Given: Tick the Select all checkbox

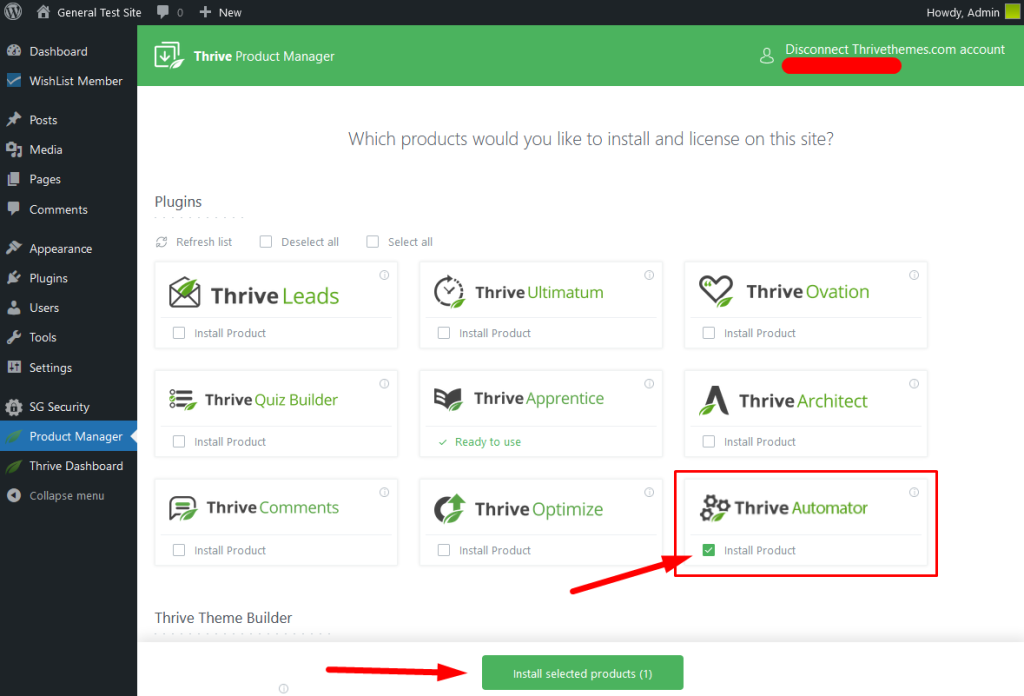Looking at the screenshot, I should (372, 242).
